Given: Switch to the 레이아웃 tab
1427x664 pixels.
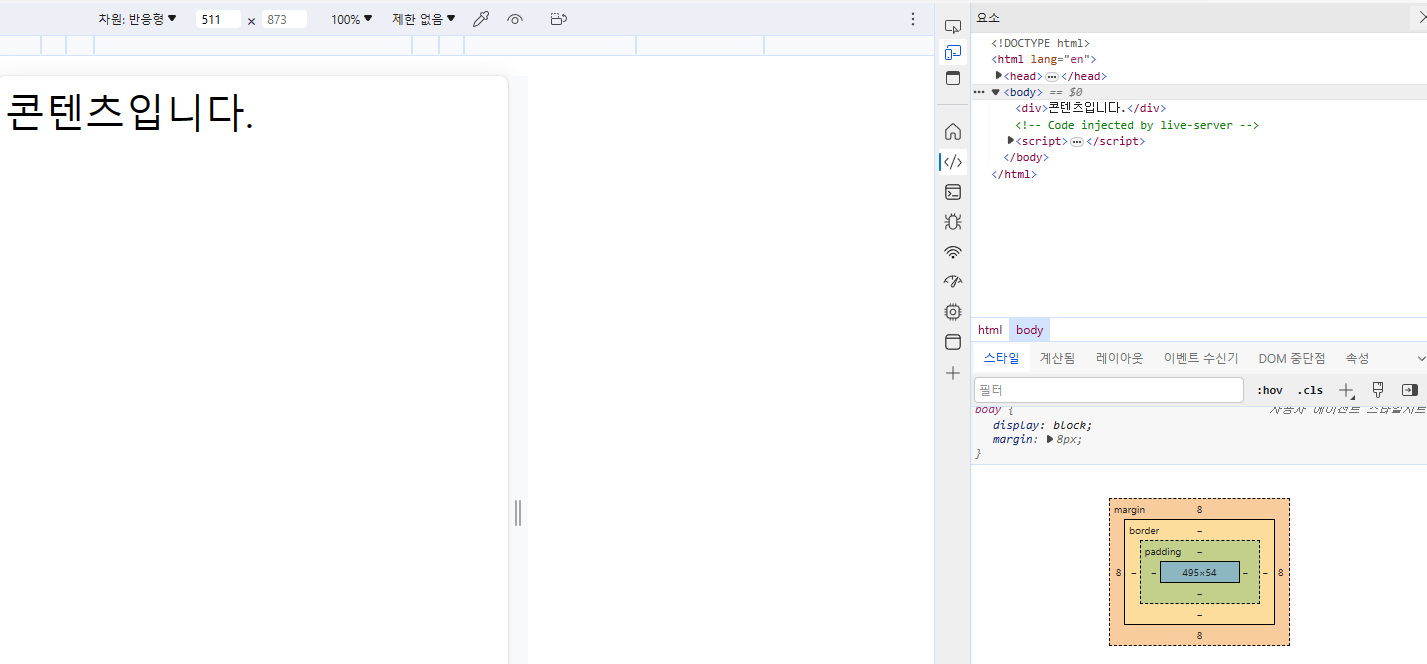Looking at the screenshot, I should point(1119,358).
